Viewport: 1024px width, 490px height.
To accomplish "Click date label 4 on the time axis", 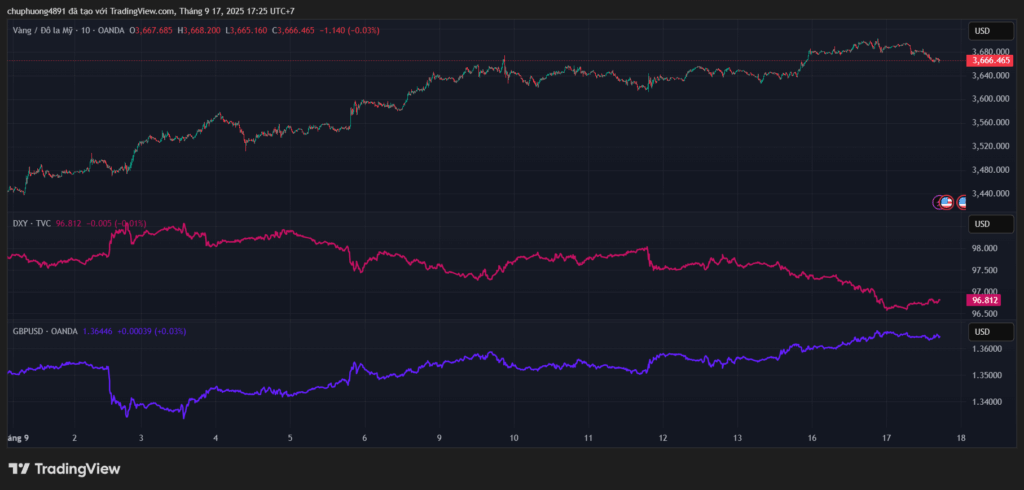I will click(215, 438).
